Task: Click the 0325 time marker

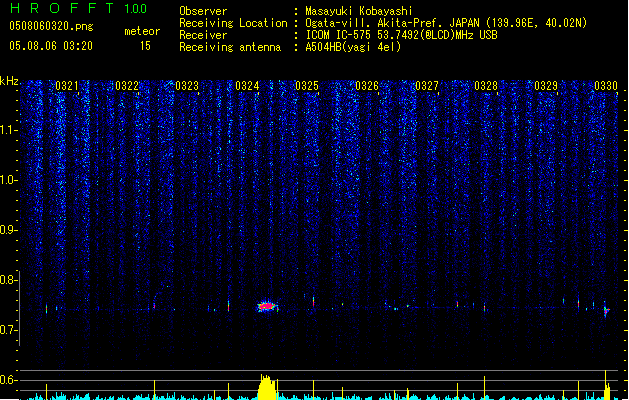Action: point(307,86)
